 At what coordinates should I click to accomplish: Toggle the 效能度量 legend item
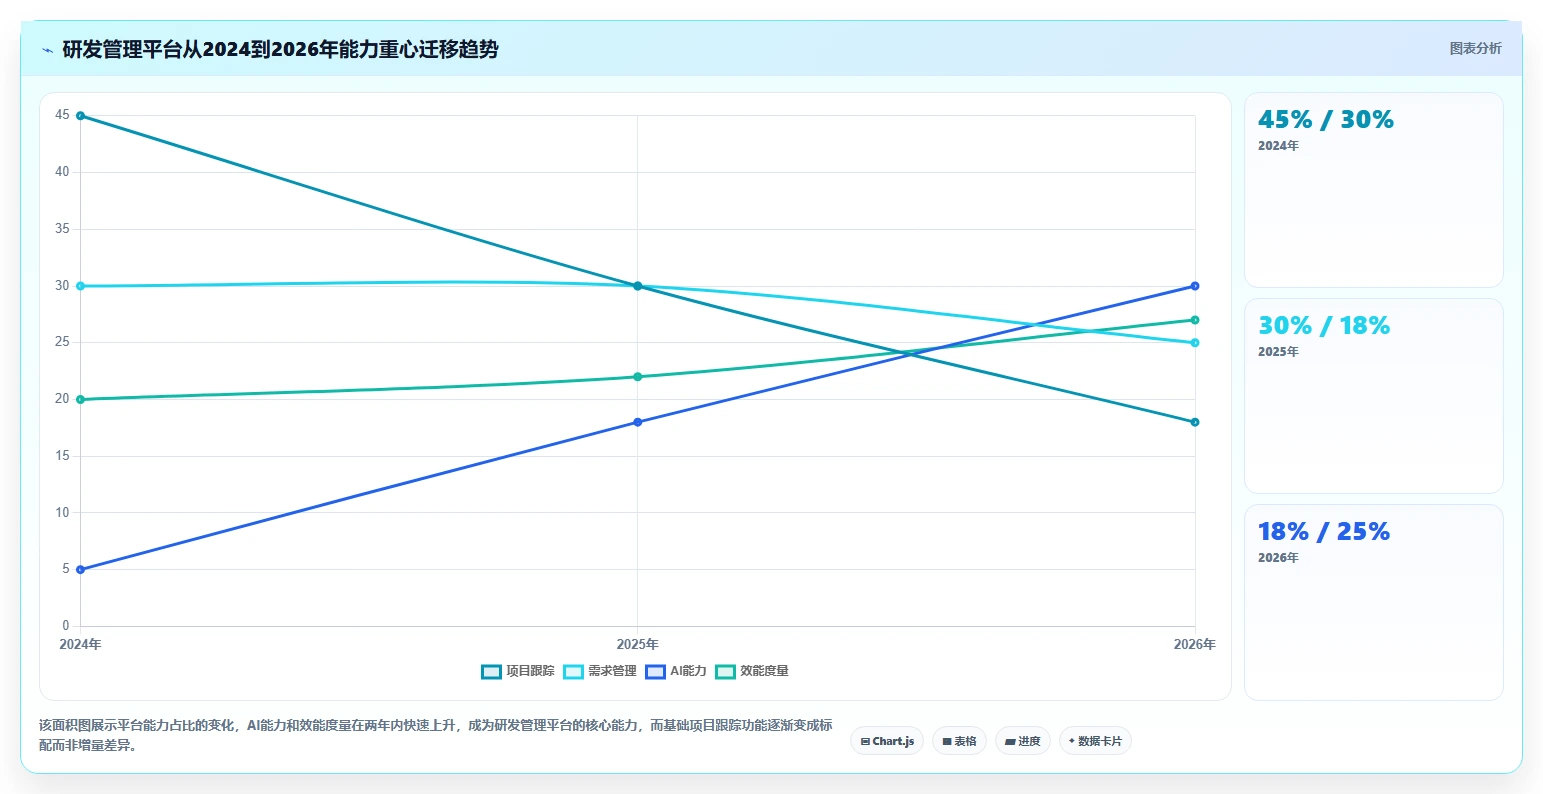752,671
